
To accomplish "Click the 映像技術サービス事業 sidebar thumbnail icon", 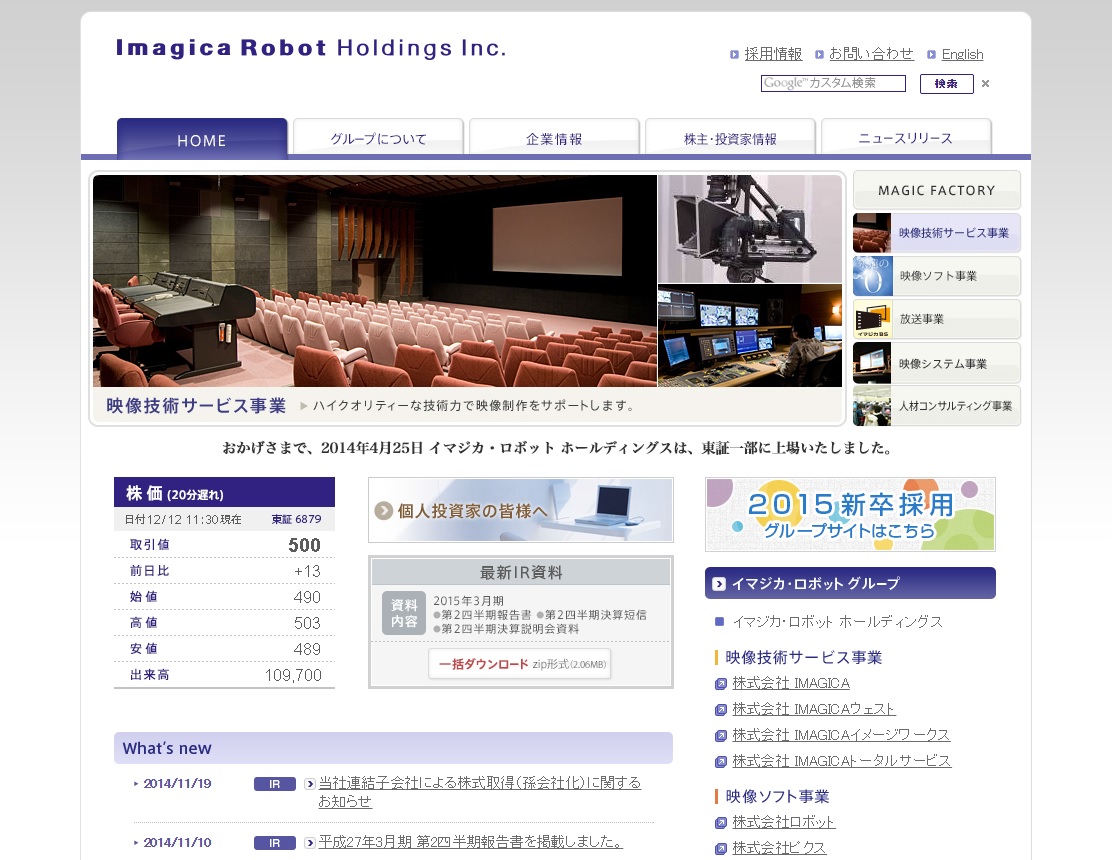I will coord(872,233).
